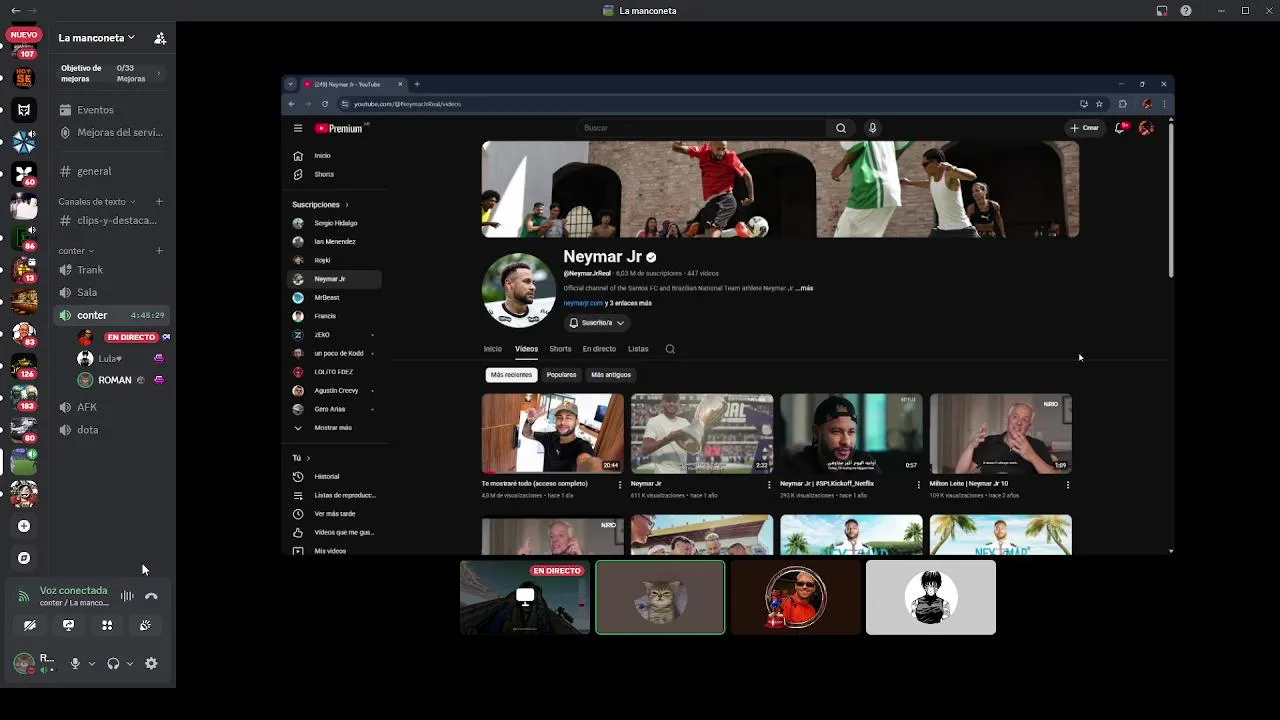Screen dimensions: 1280x720
Task: Deafen audio with headphones icon
Action: [x=113, y=663]
